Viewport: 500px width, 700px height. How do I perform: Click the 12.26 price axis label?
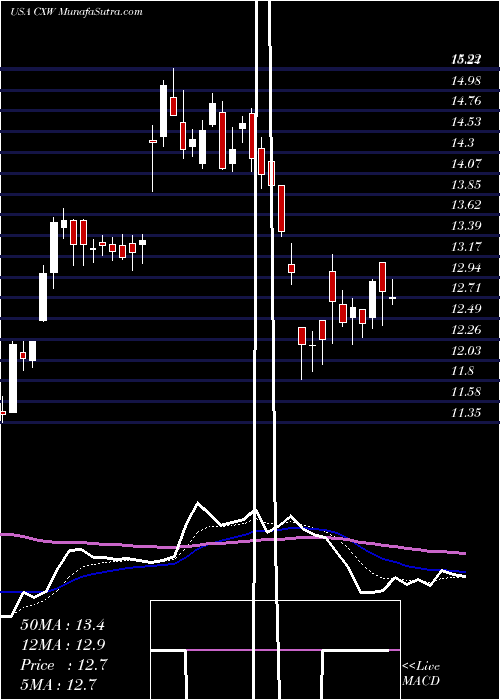coord(466,329)
